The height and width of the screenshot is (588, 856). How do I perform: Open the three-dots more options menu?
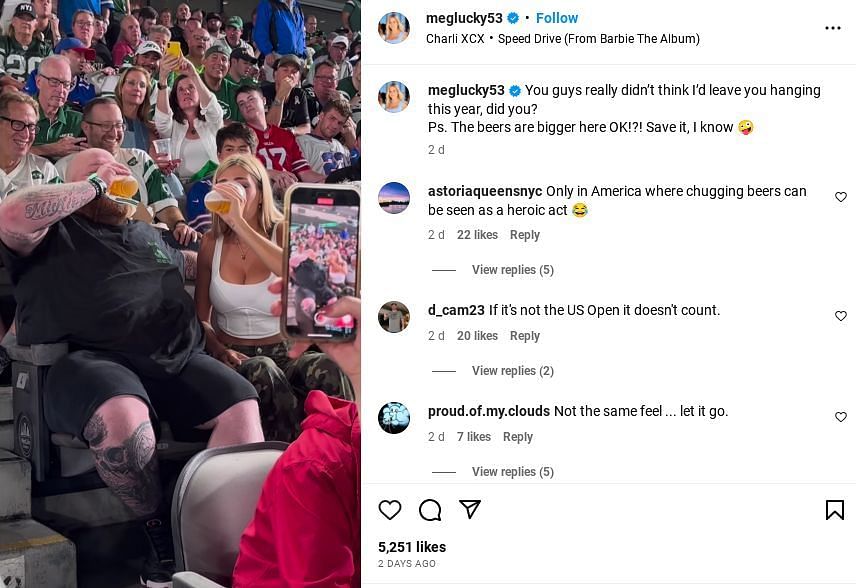coord(833,28)
